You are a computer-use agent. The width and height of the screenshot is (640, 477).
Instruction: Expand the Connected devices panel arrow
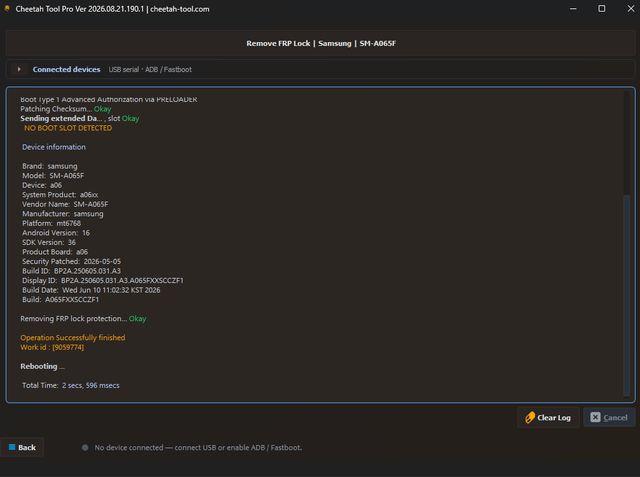click(19, 69)
